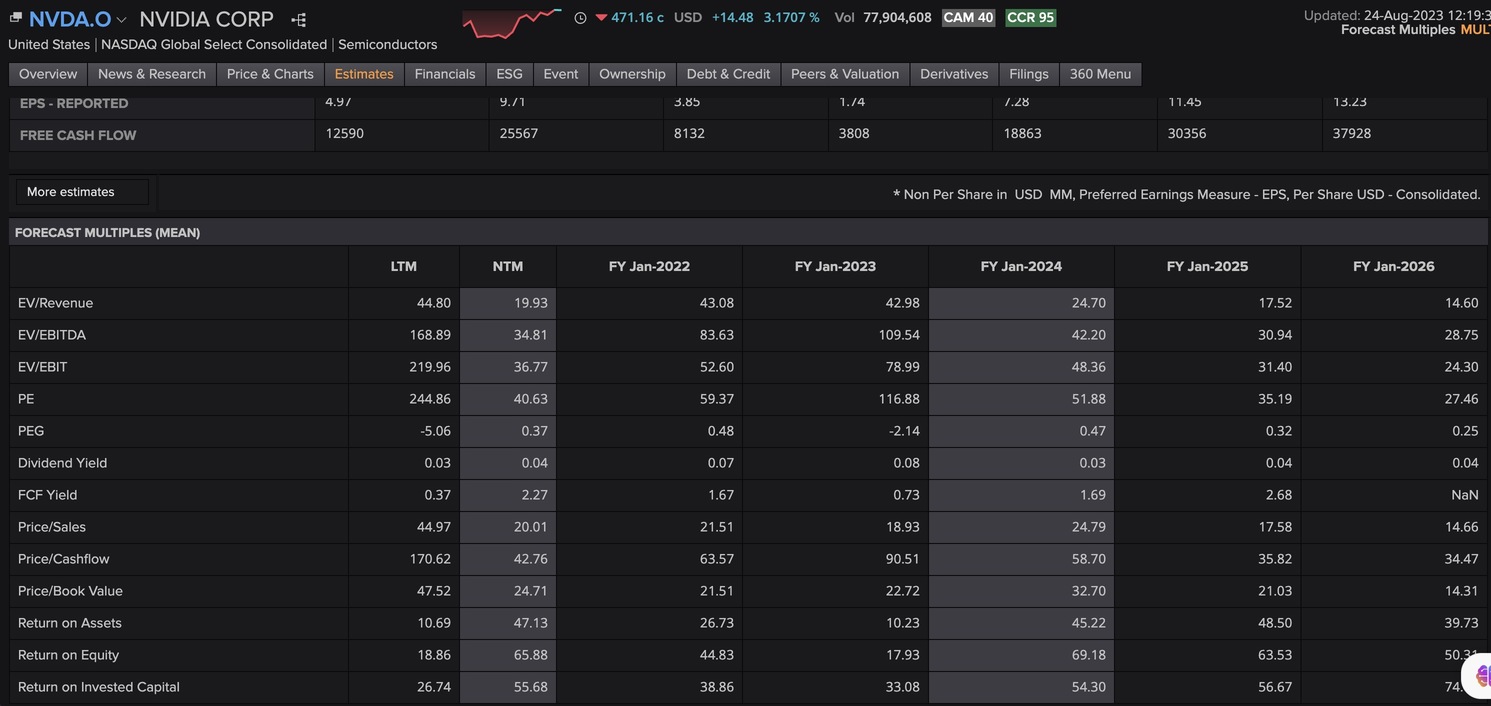
Task: Click the 471.16 c last price
Action: [x=637, y=18]
